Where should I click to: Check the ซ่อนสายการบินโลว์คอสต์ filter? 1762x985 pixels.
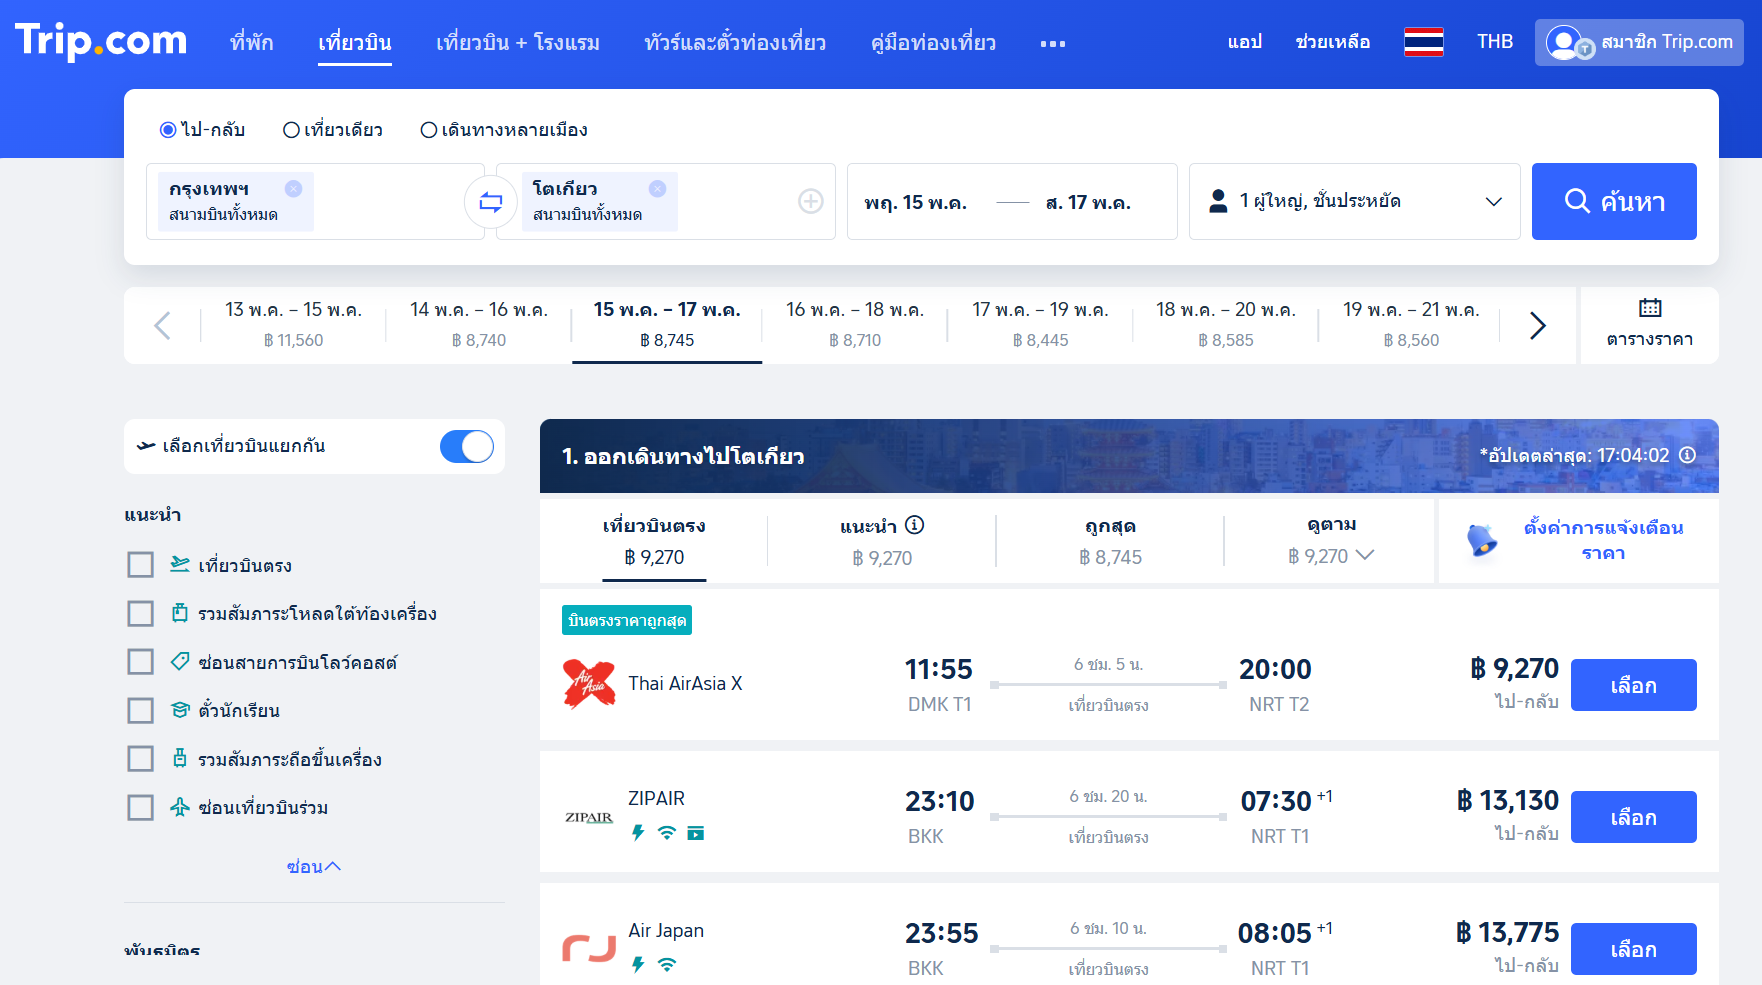pos(140,662)
